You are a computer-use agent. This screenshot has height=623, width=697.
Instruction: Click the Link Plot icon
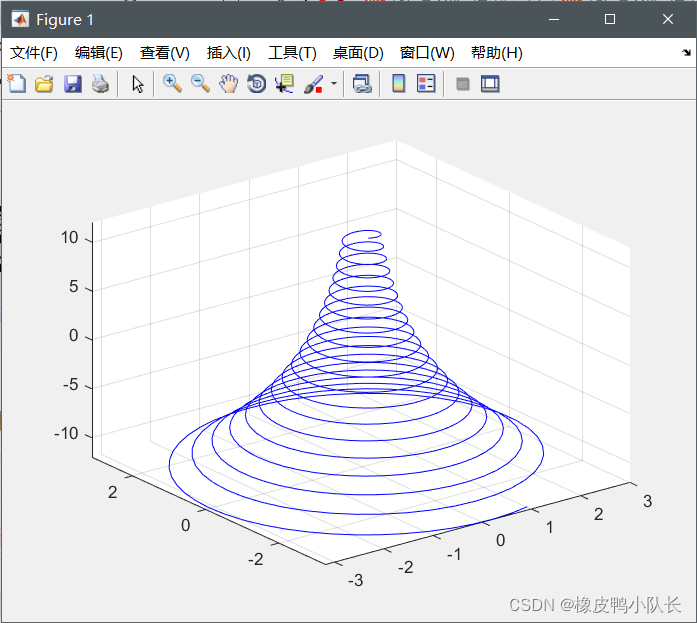[362, 84]
